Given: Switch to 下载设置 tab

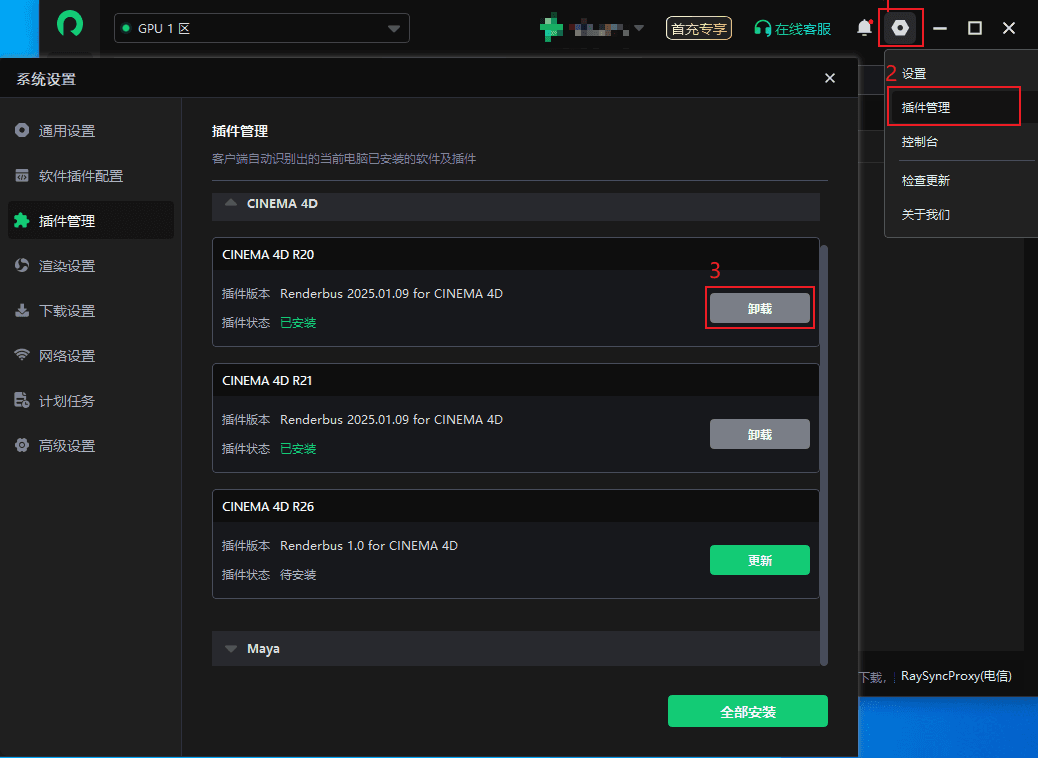Looking at the screenshot, I should (91, 310).
